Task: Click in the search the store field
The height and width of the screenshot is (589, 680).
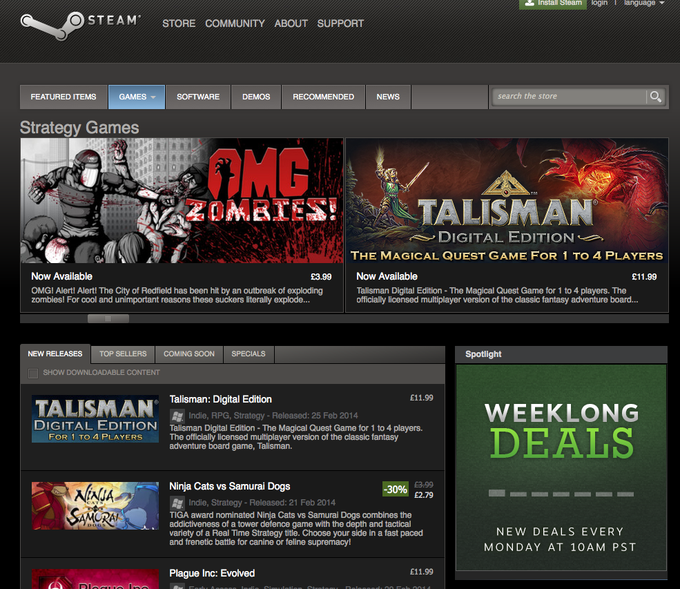Action: click(x=569, y=96)
